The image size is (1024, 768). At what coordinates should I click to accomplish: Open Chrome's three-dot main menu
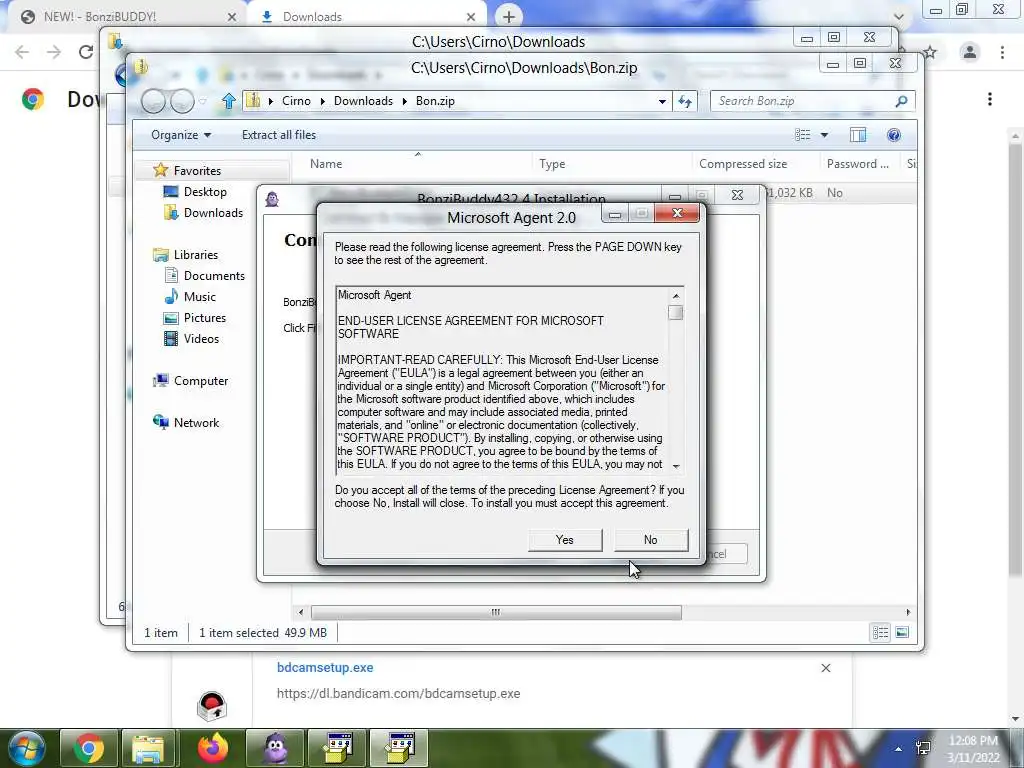point(1002,52)
